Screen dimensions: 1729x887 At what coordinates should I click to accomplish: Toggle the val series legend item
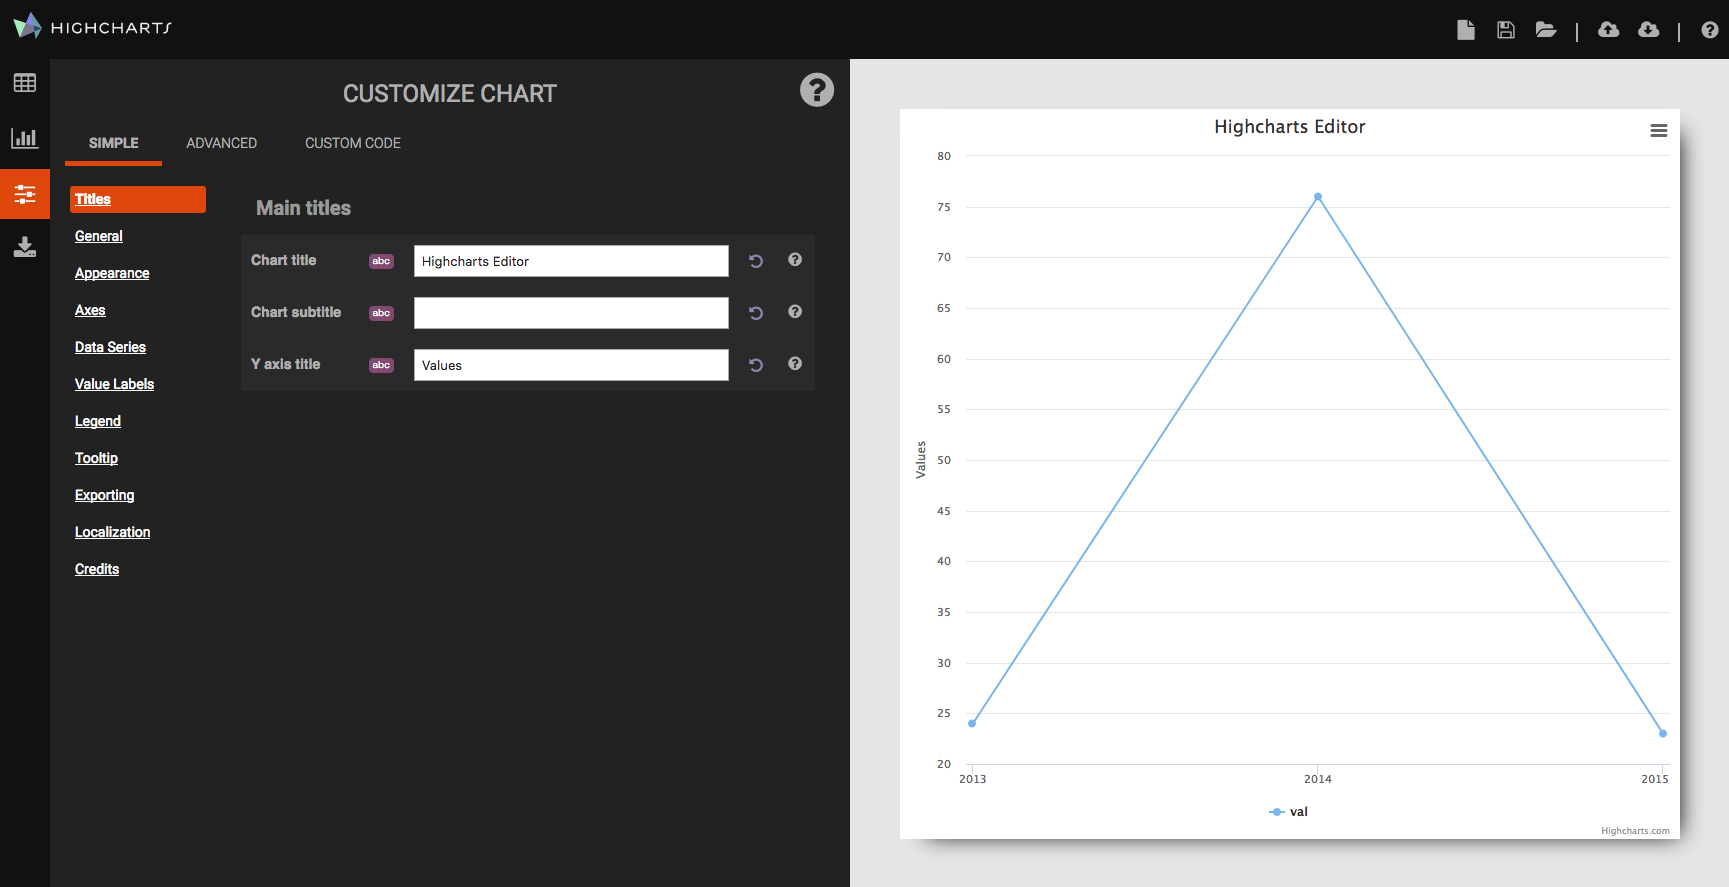1288,812
